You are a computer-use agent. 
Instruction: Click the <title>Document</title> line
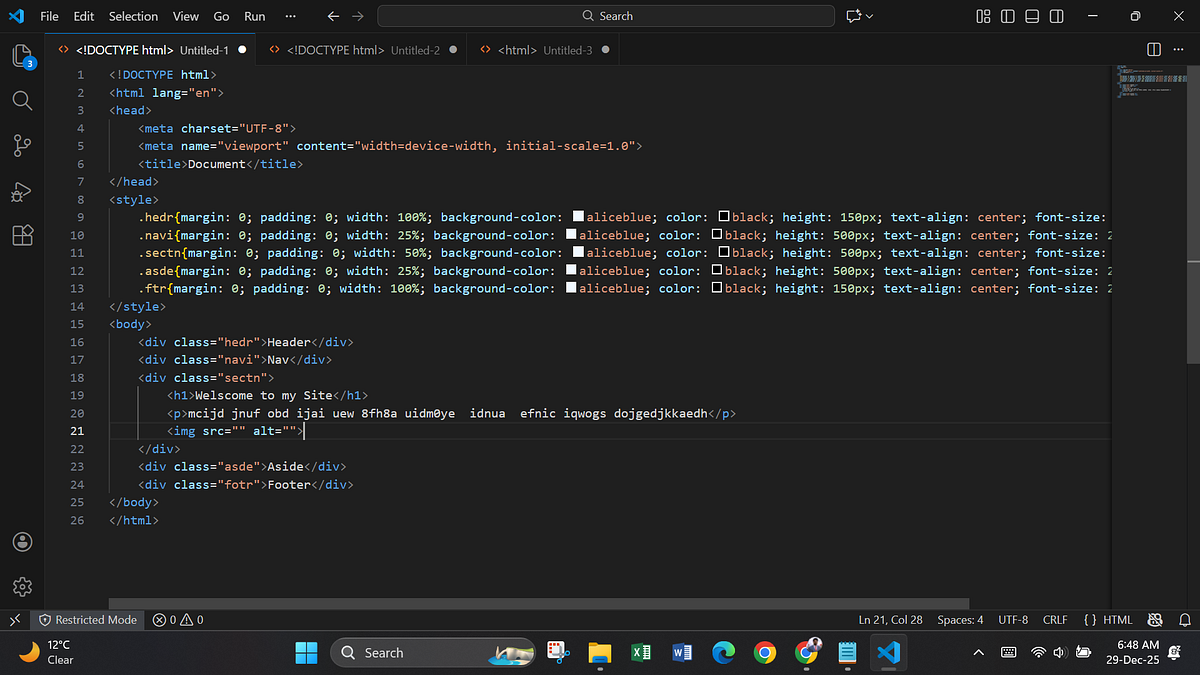point(220,164)
